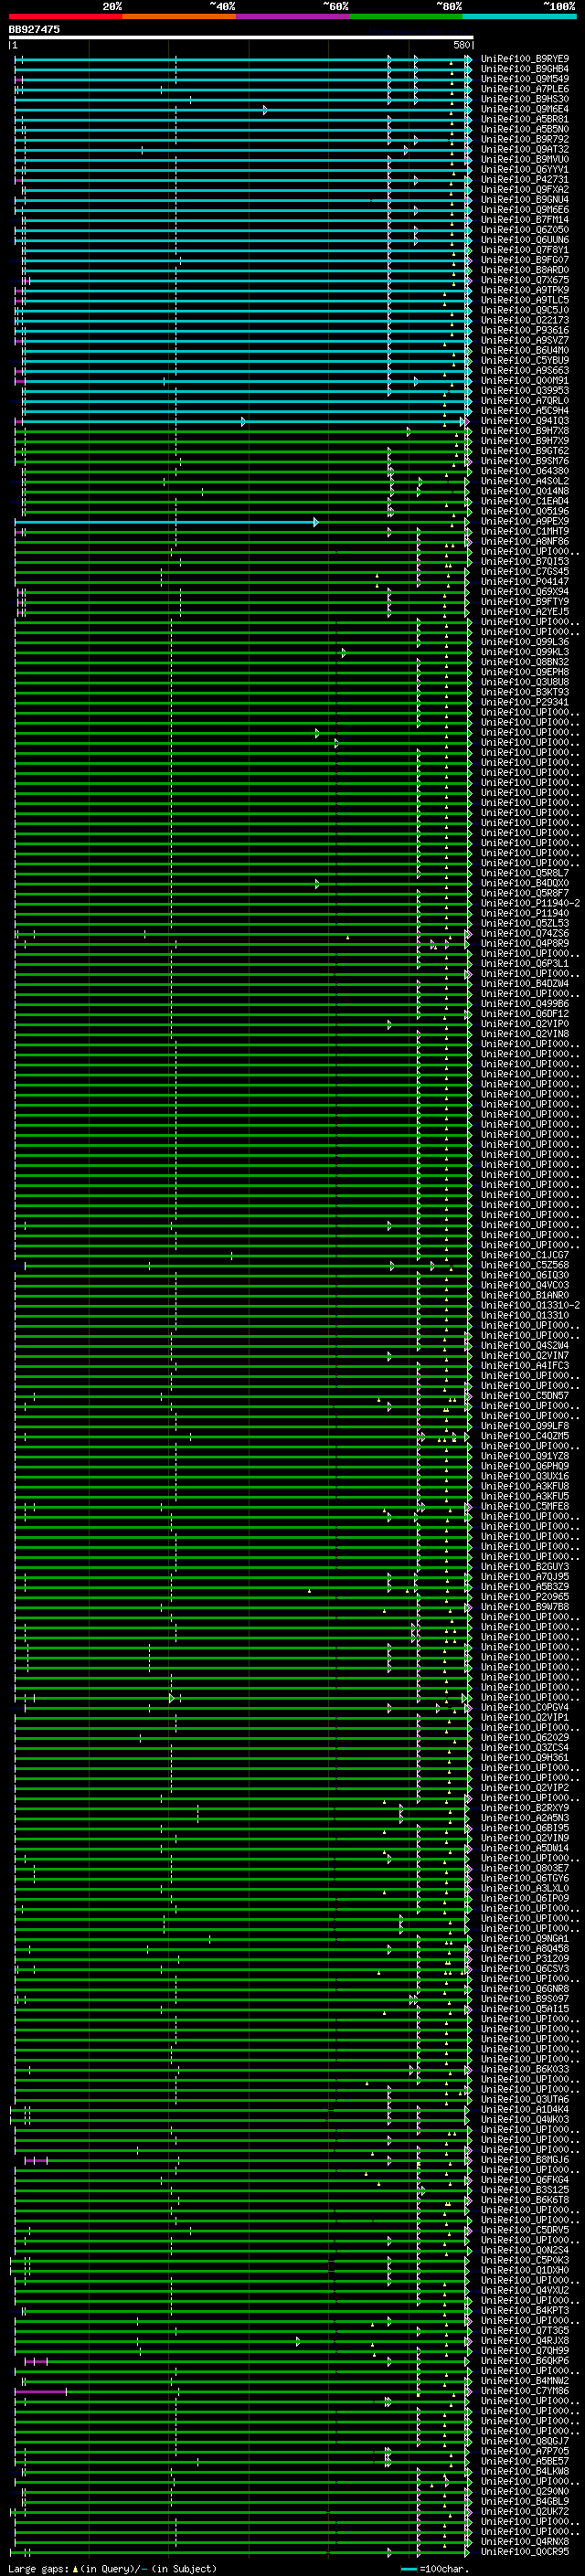The image size is (585, 2576).
Task: Select the UniRef100_Q9AT32 label
Action: click(525, 149)
